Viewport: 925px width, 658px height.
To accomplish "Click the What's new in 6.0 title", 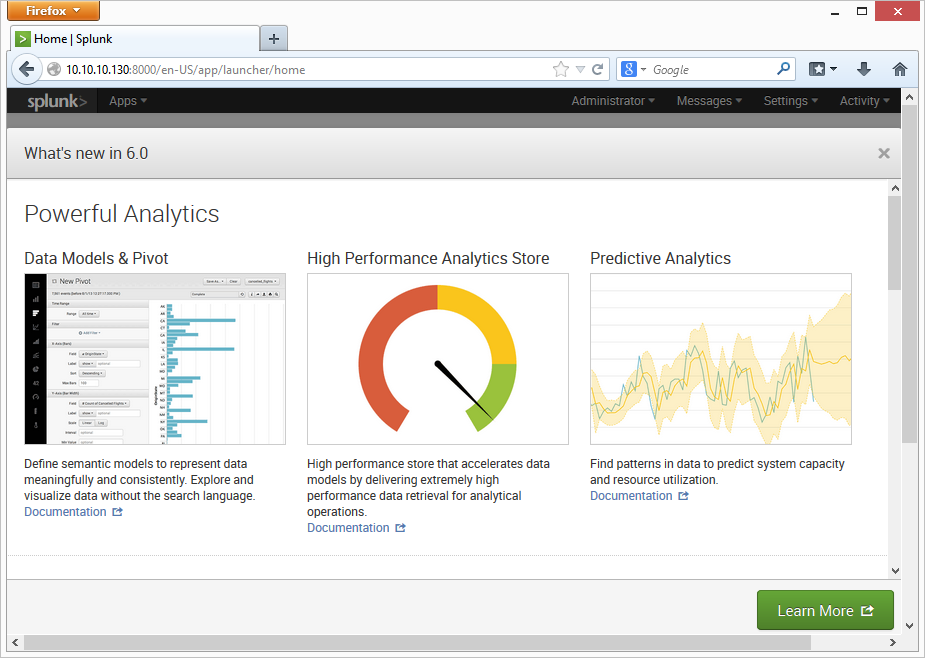I will [x=86, y=153].
